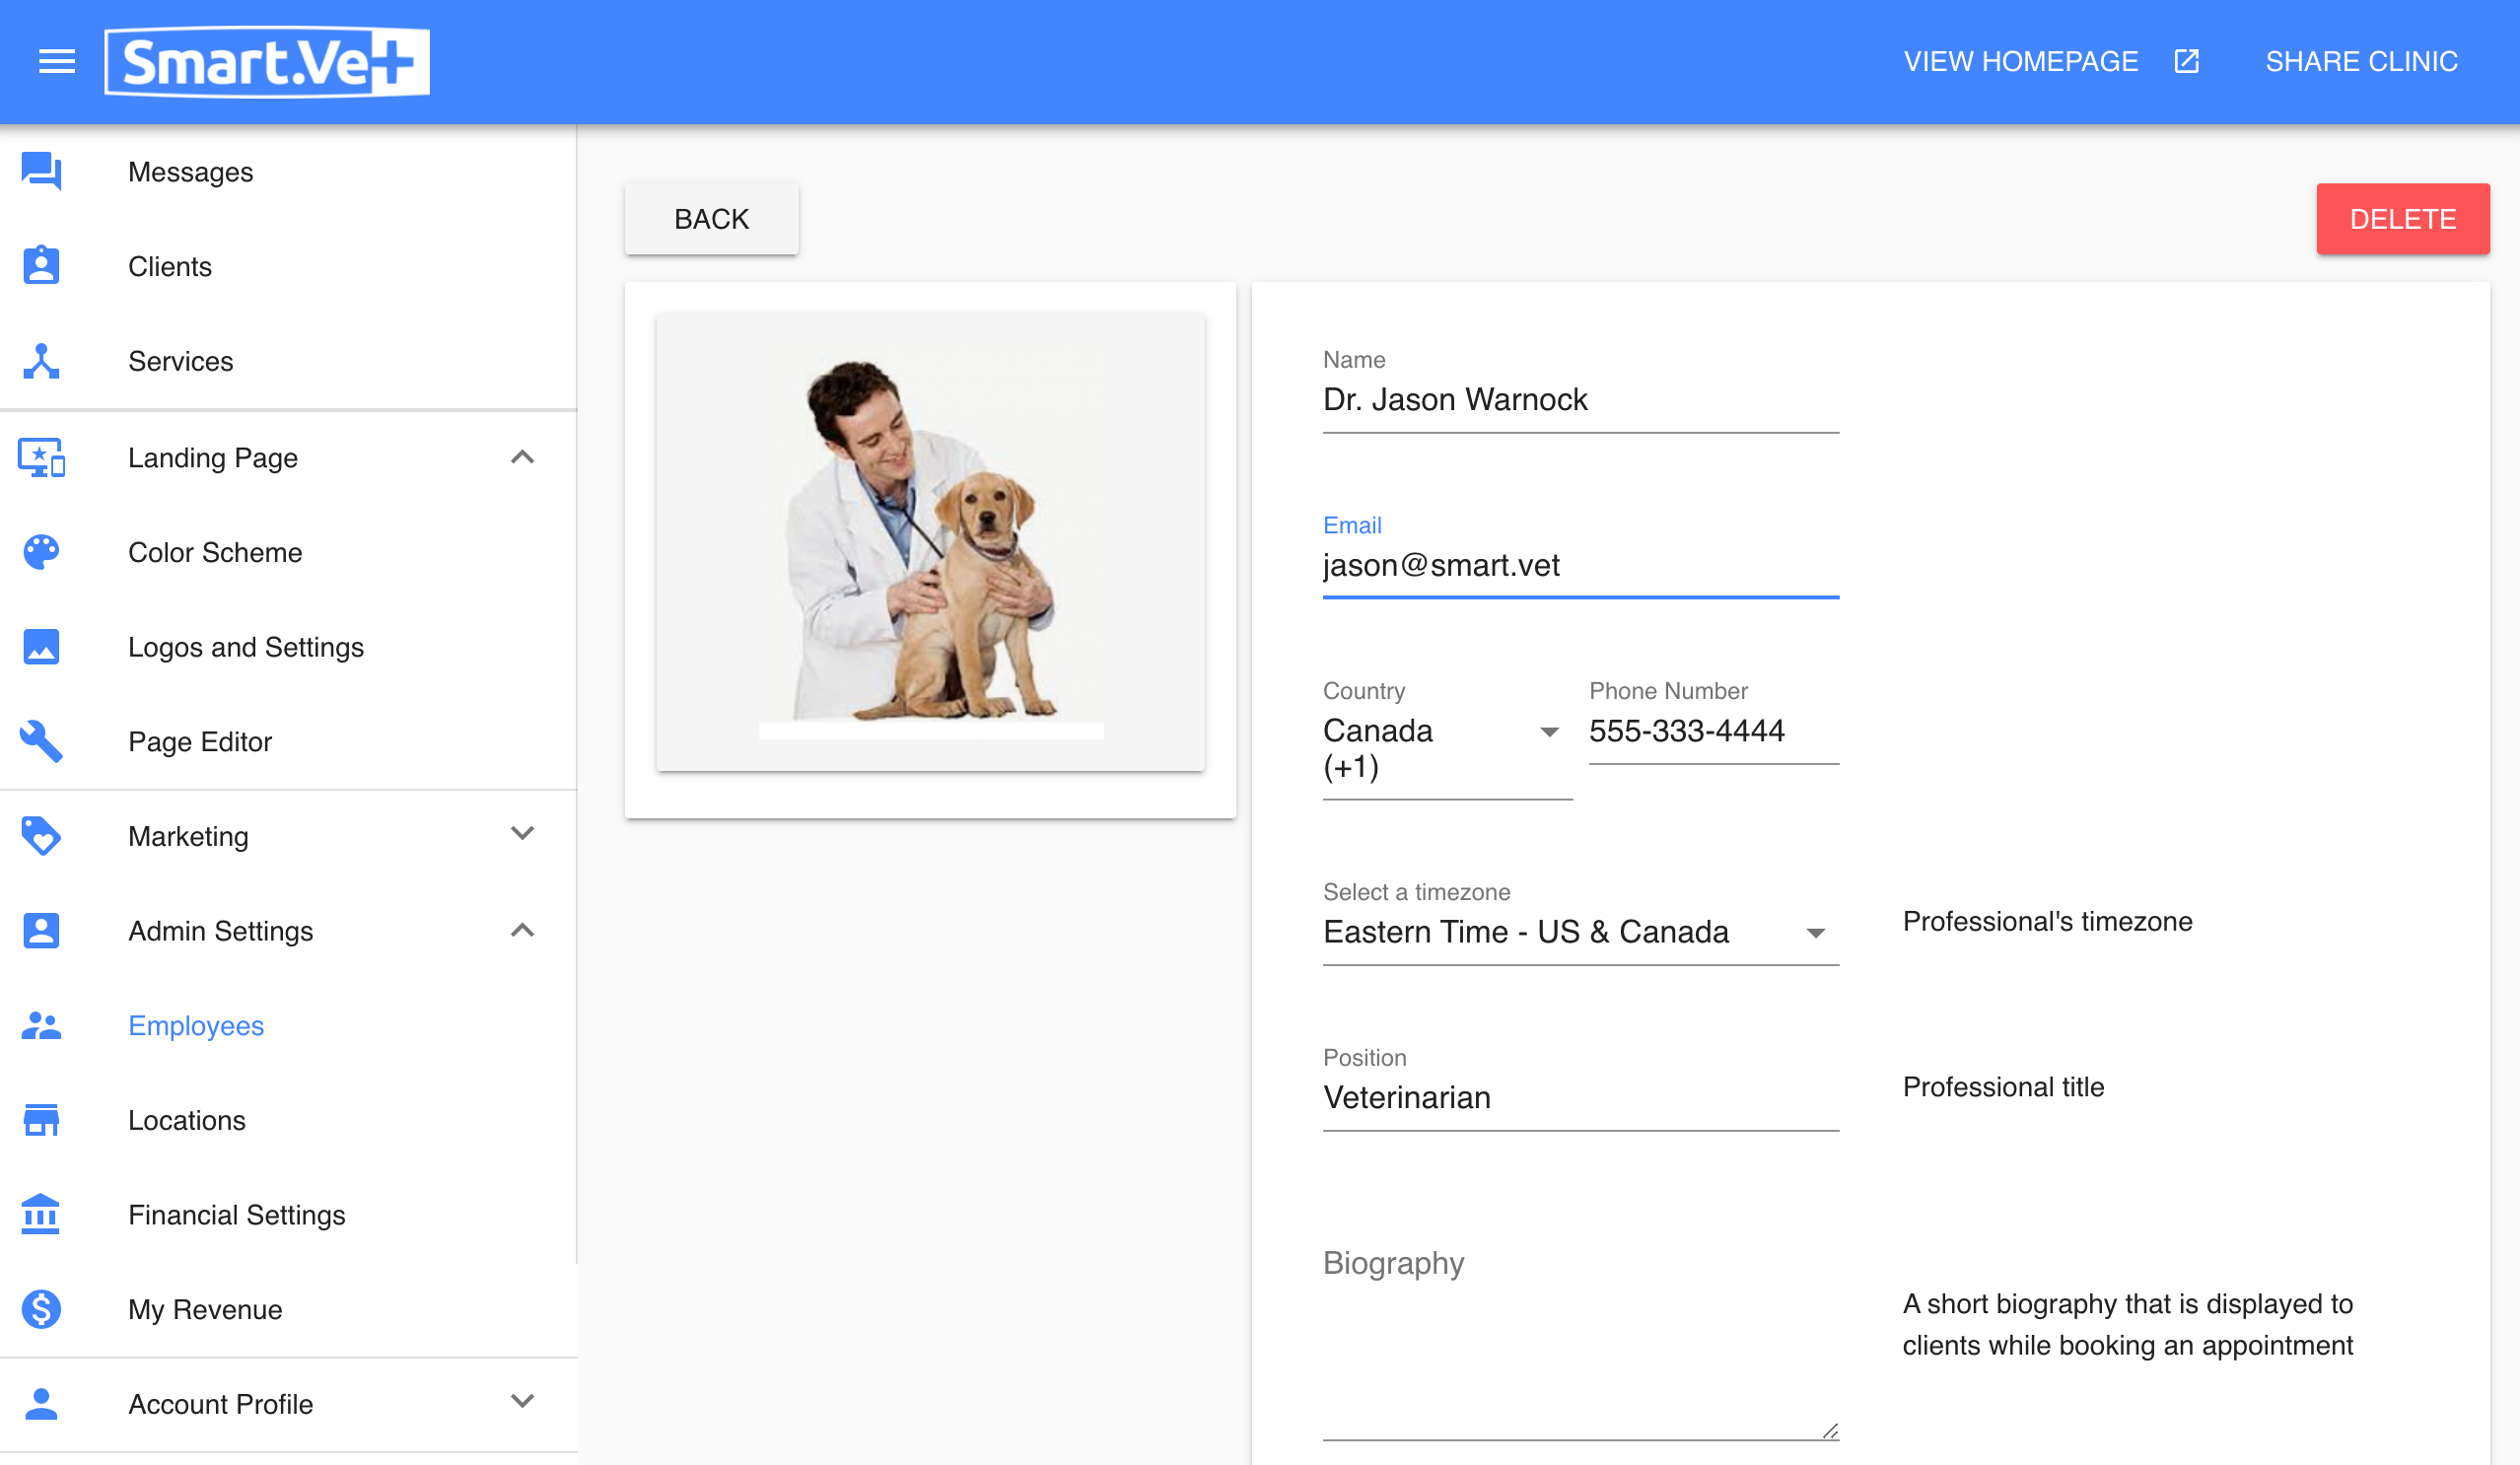Click the 'Professional's timezone' helper text

click(2047, 921)
